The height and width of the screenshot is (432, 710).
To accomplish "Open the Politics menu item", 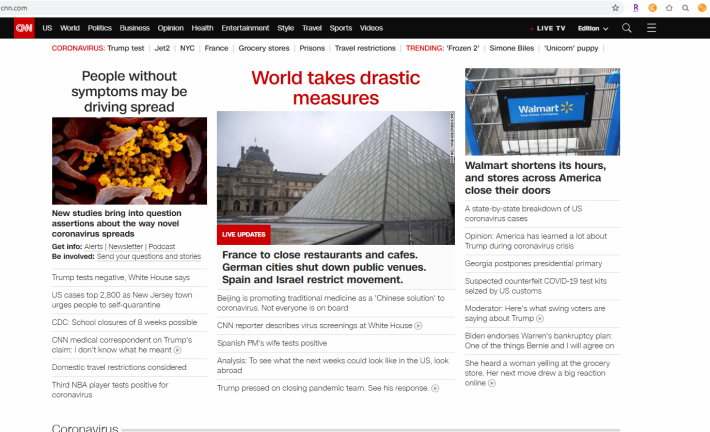I will click(100, 28).
